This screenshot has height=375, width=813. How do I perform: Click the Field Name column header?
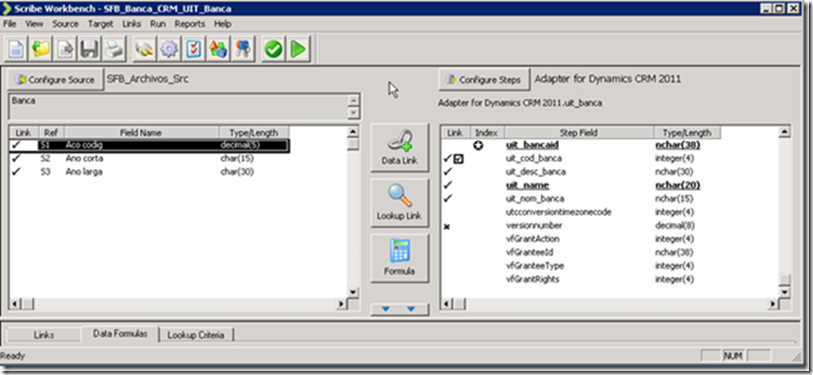tap(141, 133)
